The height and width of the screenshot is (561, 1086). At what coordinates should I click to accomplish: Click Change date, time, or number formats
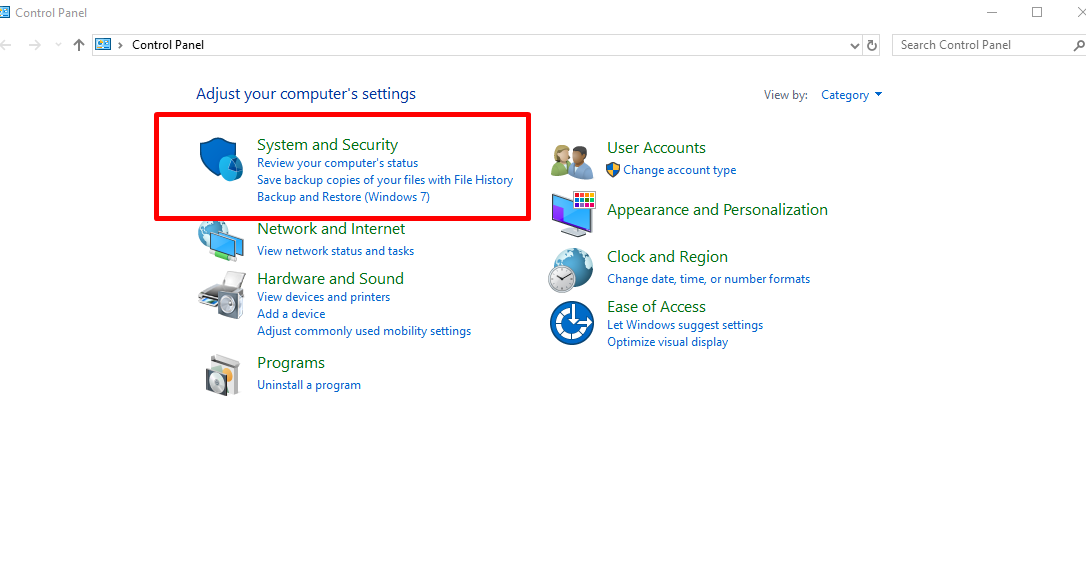[x=709, y=279]
